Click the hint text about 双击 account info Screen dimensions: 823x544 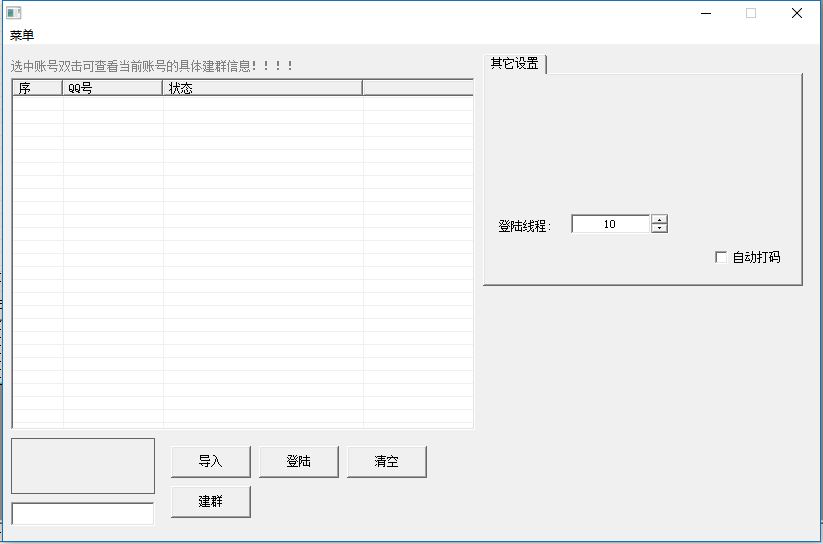pos(152,66)
